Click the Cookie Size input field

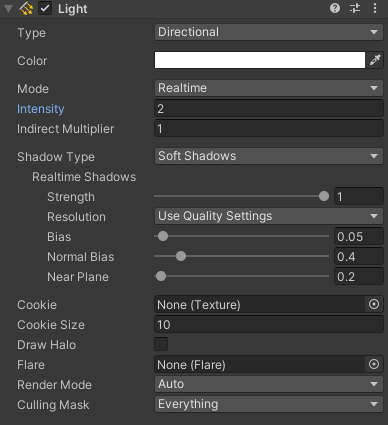(269, 324)
